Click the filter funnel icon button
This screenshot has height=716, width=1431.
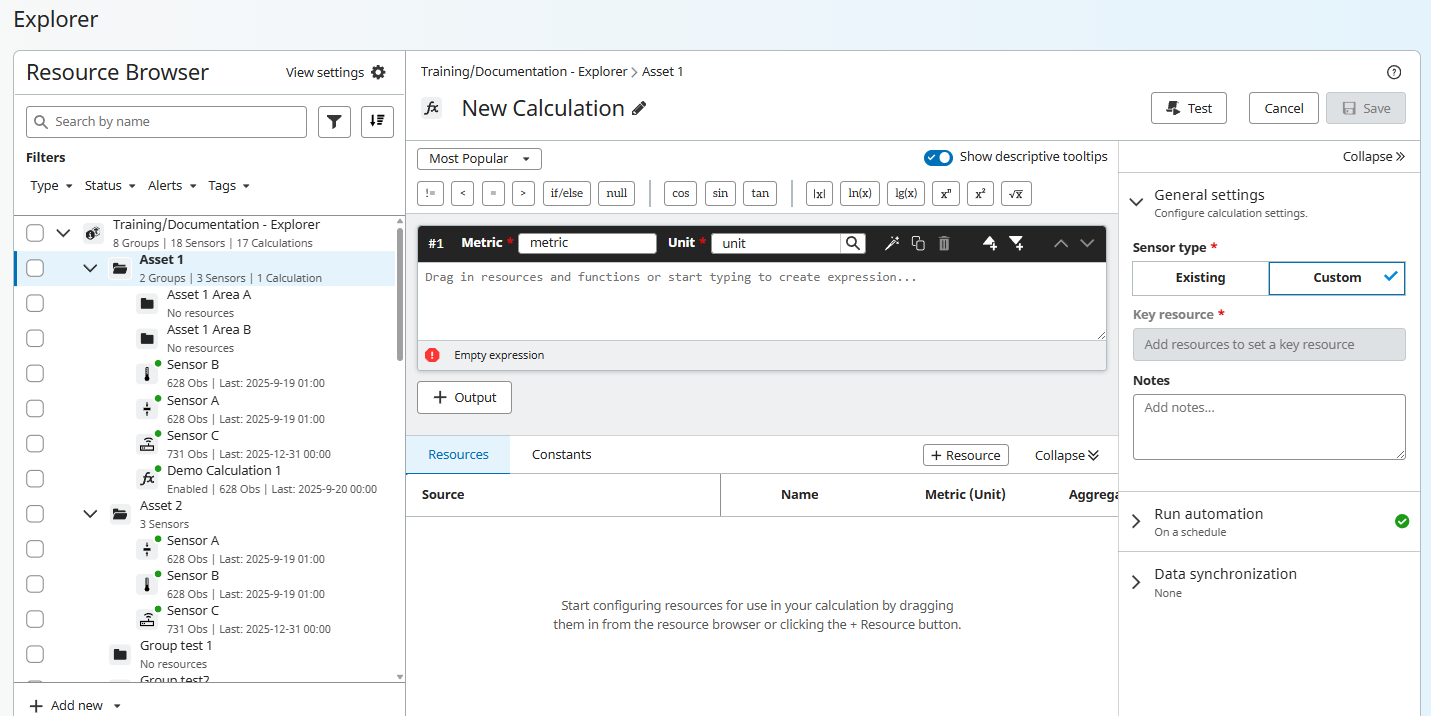[334, 122]
